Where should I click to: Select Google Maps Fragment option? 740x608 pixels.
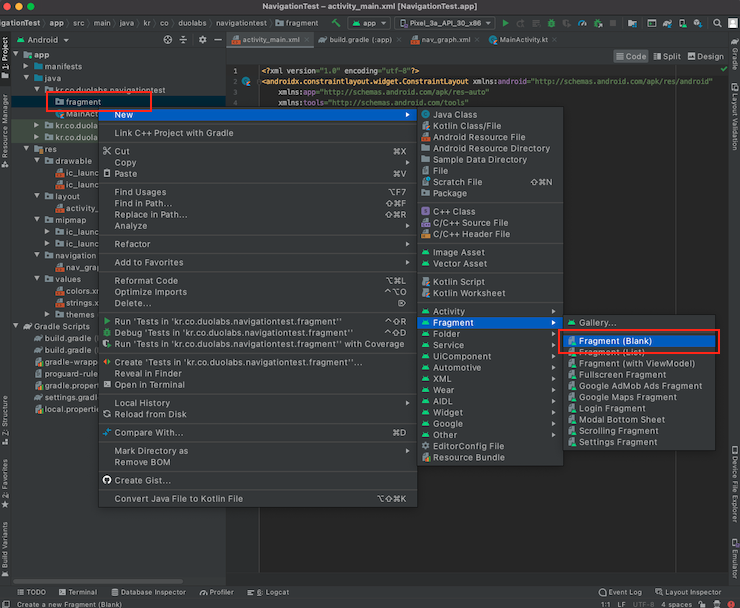tap(639, 397)
